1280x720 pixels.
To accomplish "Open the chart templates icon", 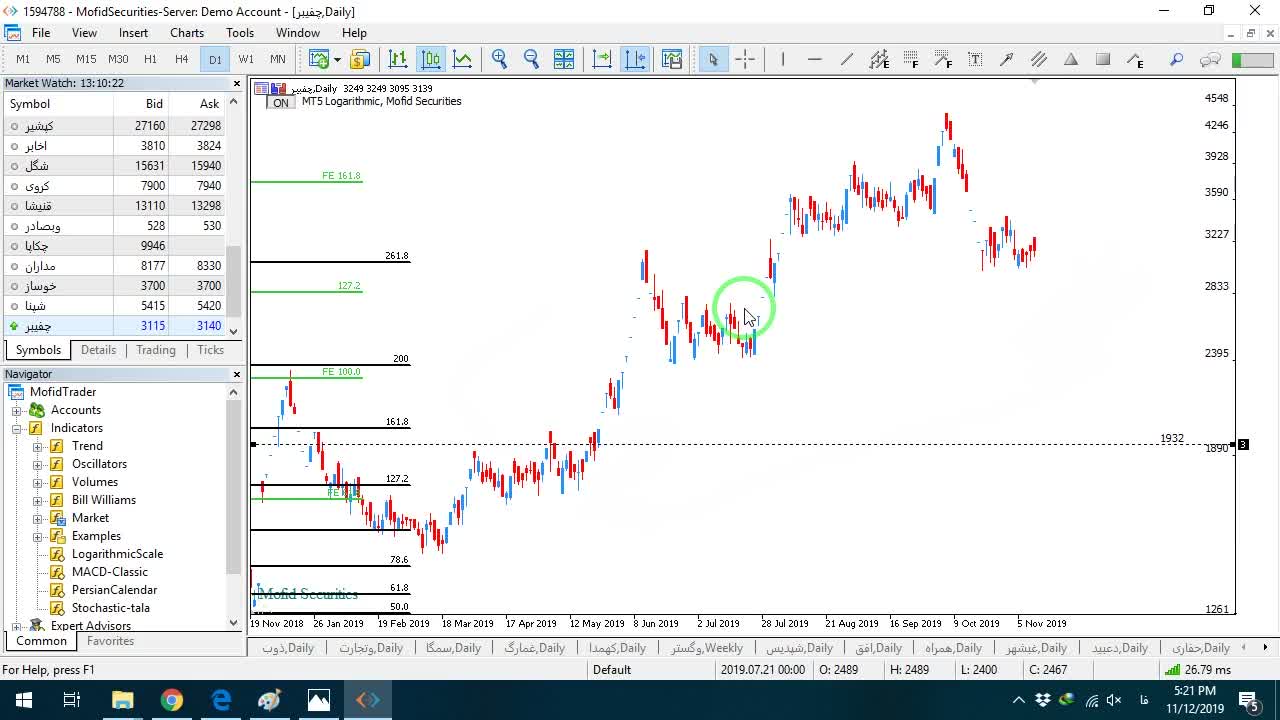I will pyautogui.click(x=672, y=59).
